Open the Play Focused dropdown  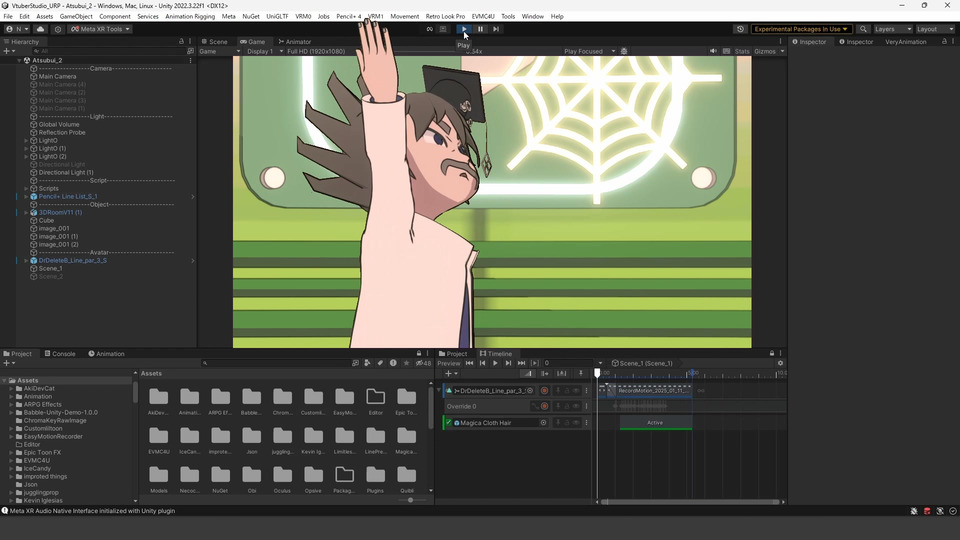click(x=589, y=51)
